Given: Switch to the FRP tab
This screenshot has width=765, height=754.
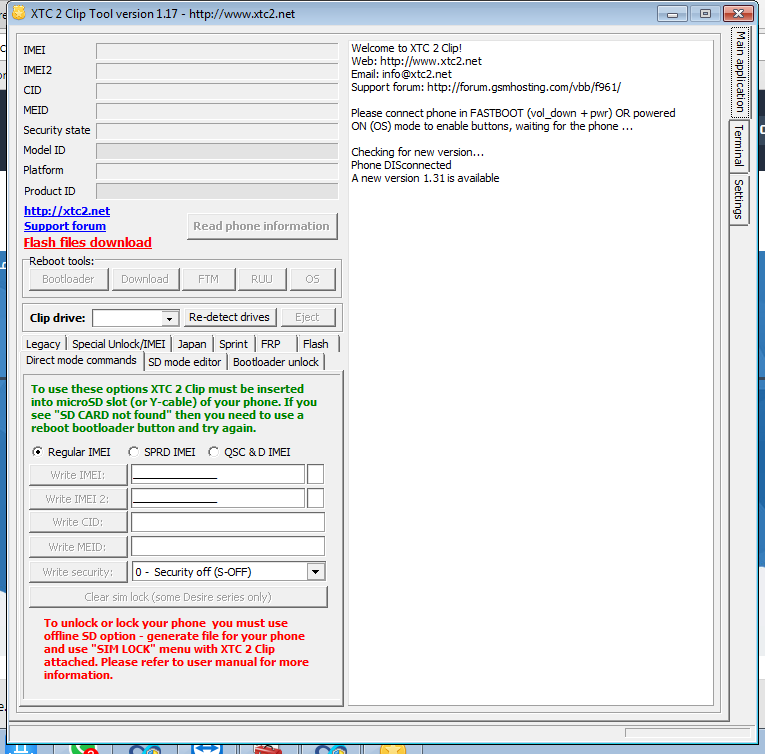Looking at the screenshot, I should 271,344.
